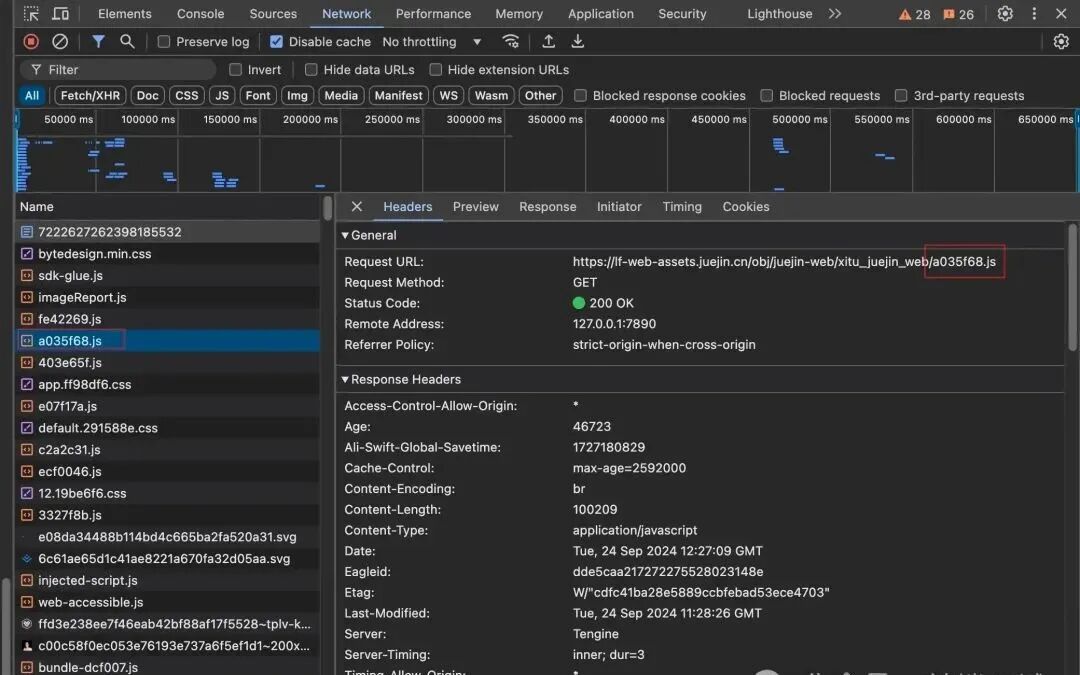The height and width of the screenshot is (675, 1080).
Task: Click the inspect element picker icon
Action: 31,14
